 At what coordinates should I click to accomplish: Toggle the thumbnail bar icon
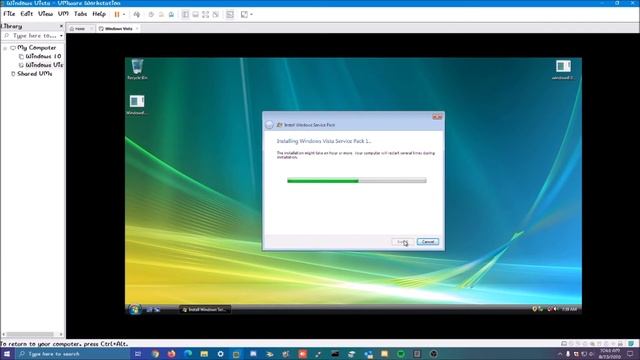196,14
